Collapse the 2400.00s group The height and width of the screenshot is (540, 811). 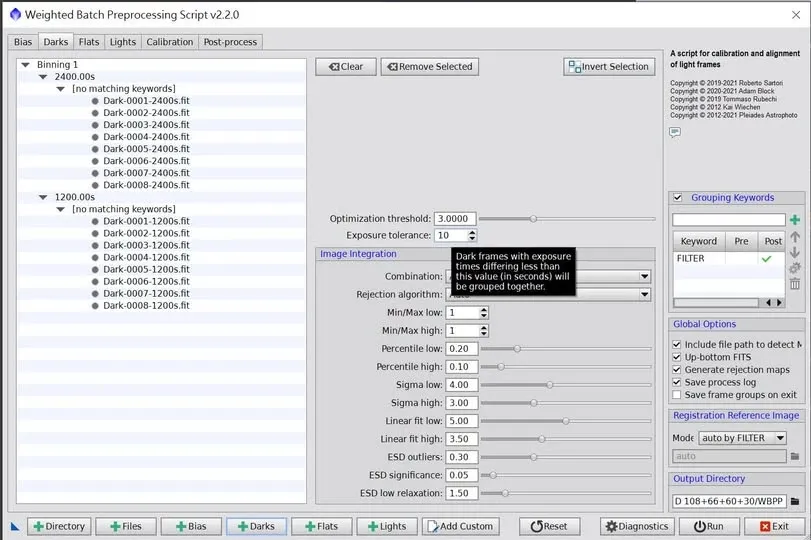click(43, 77)
